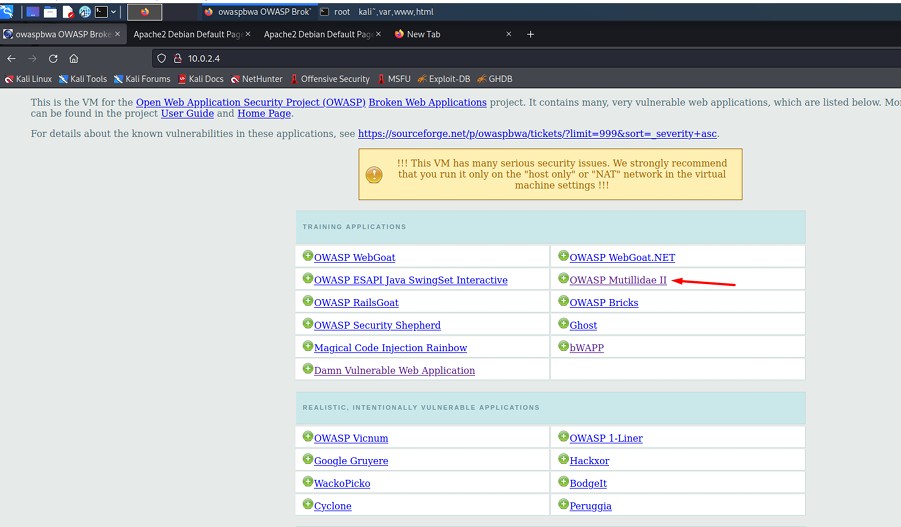Image resolution: width=901 pixels, height=527 pixels.
Task: Expand plus icon beside Magical Code Injection Rainbow
Action: (x=308, y=346)
